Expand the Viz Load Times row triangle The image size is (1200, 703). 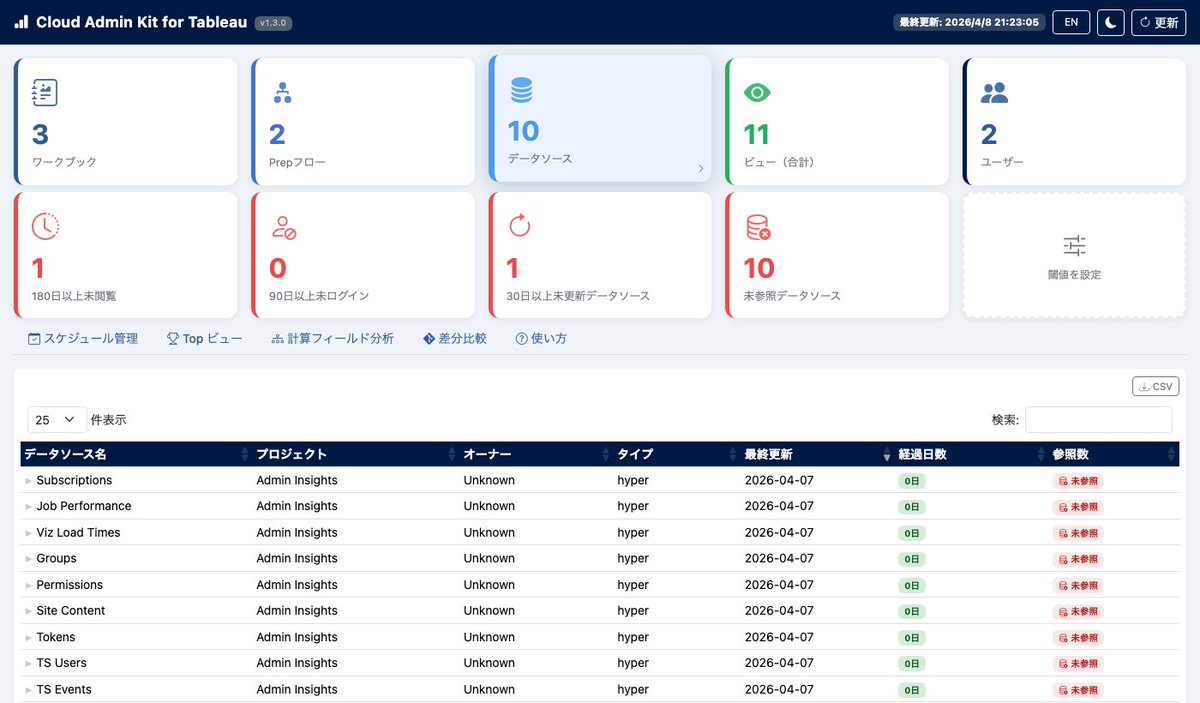tap(28, 533)
